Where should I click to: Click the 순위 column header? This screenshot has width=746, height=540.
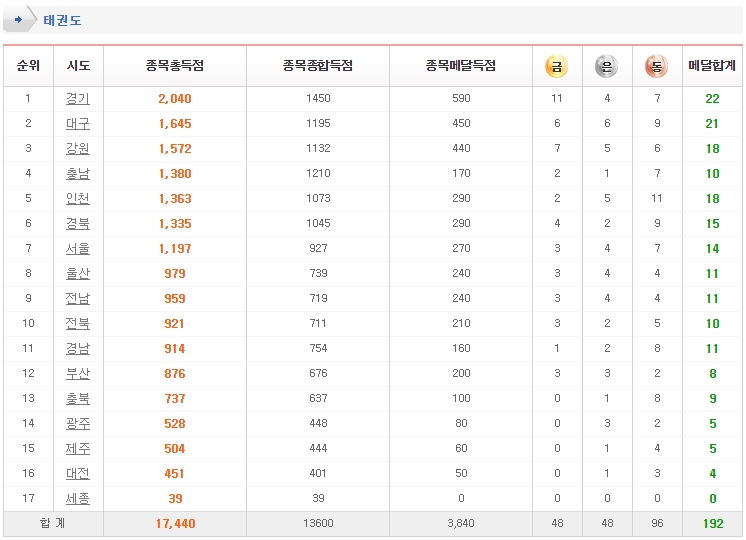click(28, 65)
